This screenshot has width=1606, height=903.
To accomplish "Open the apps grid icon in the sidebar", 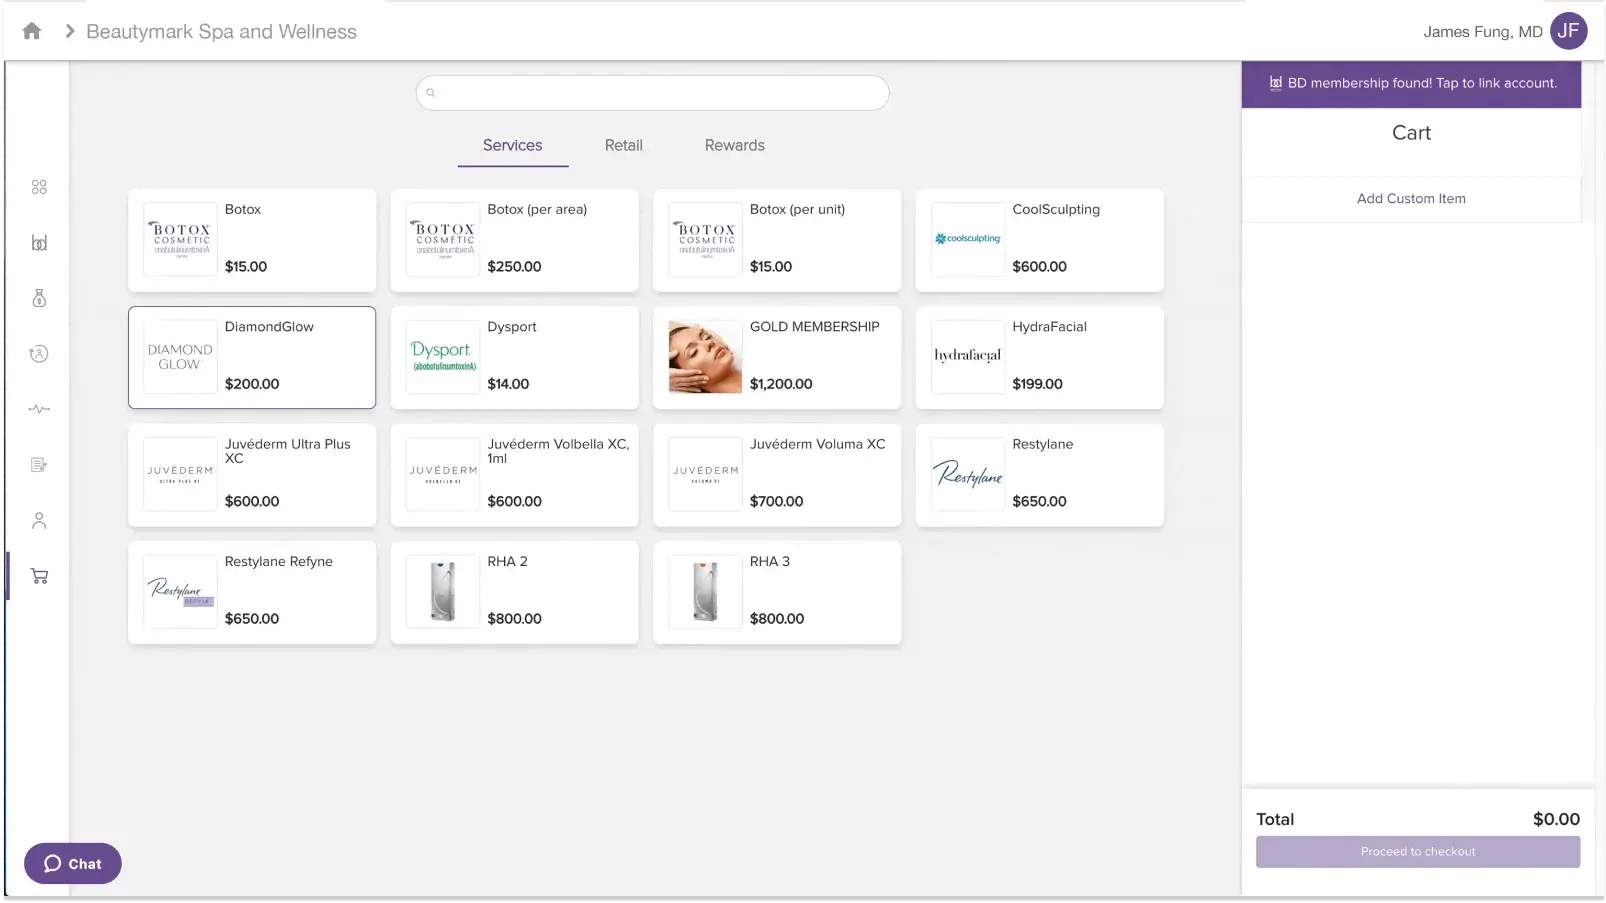I will [x=39, y=186].
